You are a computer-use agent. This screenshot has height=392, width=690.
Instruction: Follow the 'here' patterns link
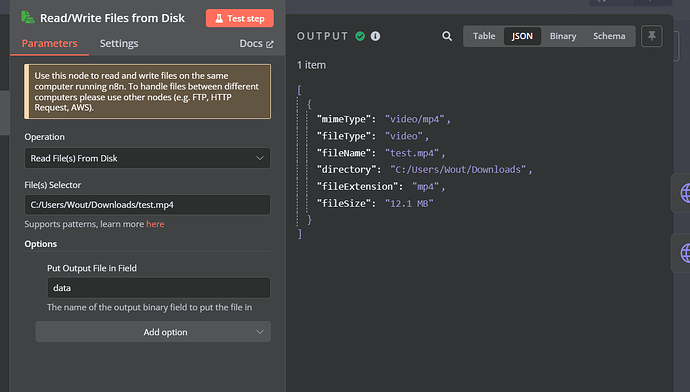coord(155,224)
